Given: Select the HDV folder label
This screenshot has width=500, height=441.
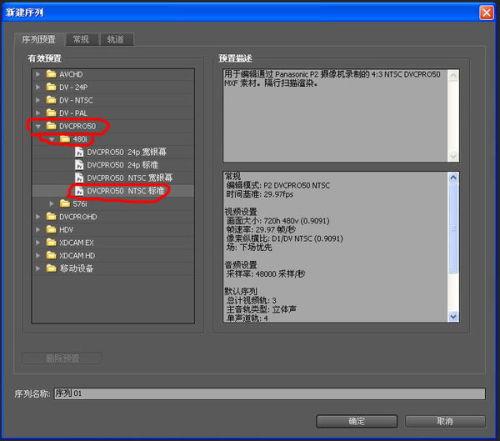Looking at the screenshot, I should [66, 230].
